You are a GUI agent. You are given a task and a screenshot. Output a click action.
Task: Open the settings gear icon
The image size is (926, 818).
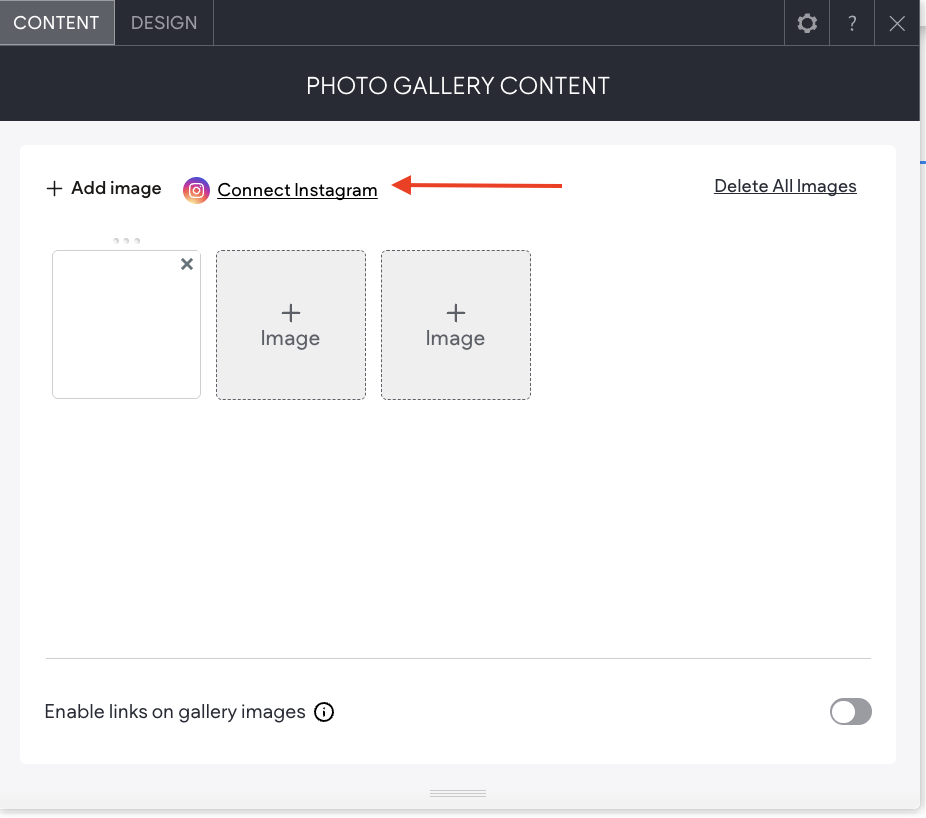(x=807, y=23)
